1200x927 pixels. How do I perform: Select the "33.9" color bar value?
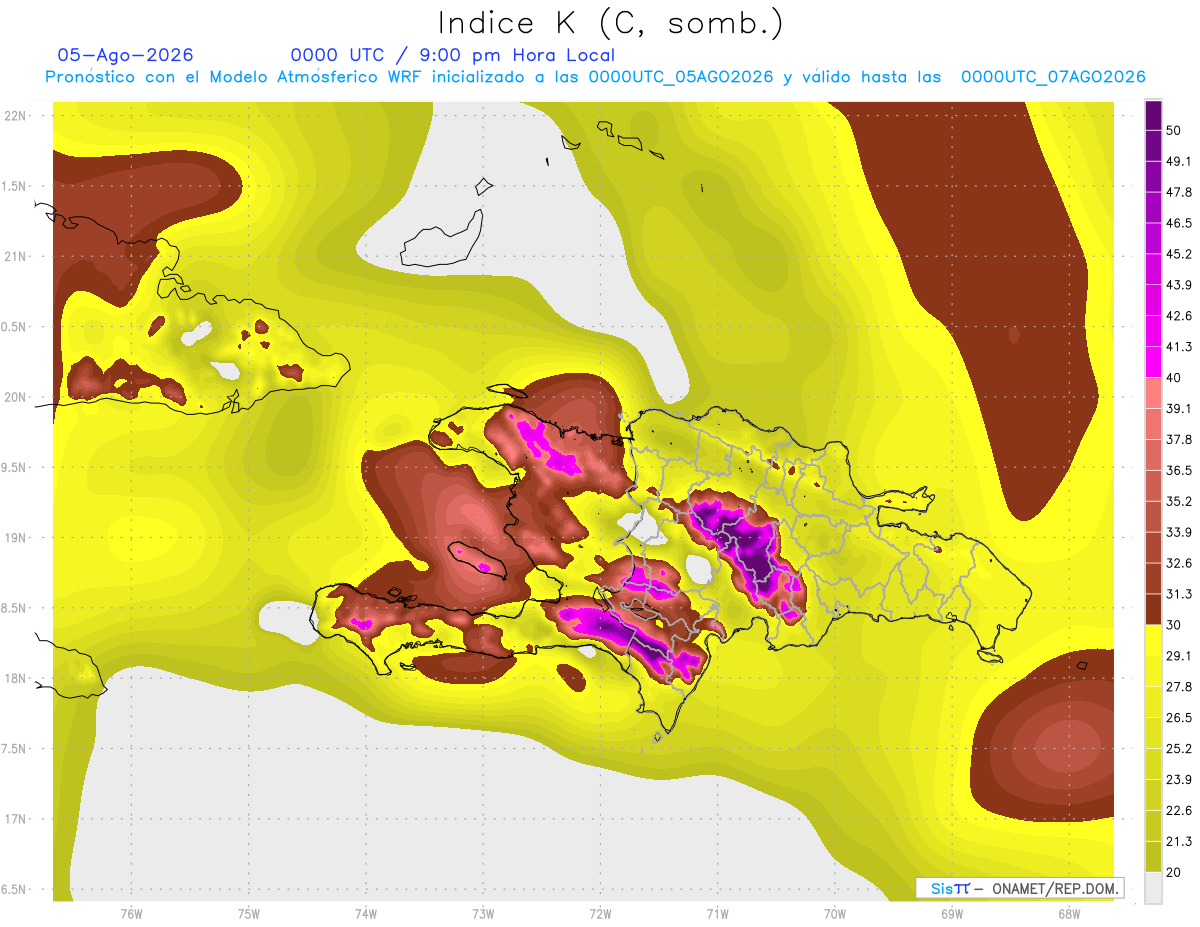coord(1179,532)
